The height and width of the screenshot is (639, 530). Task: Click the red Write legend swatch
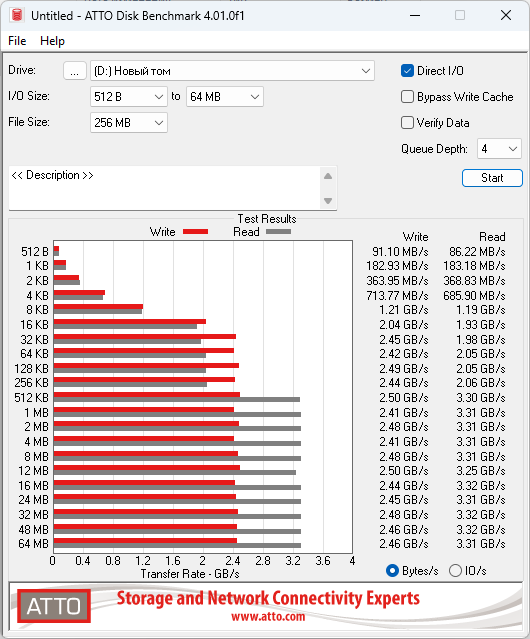point(196,231)
